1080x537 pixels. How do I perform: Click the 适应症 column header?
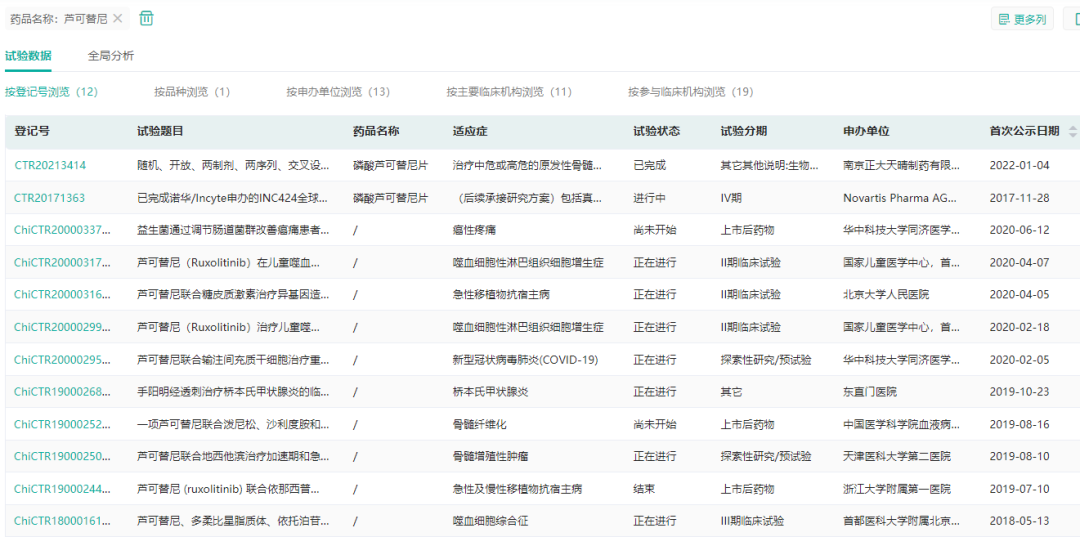(x=469, y=132)
